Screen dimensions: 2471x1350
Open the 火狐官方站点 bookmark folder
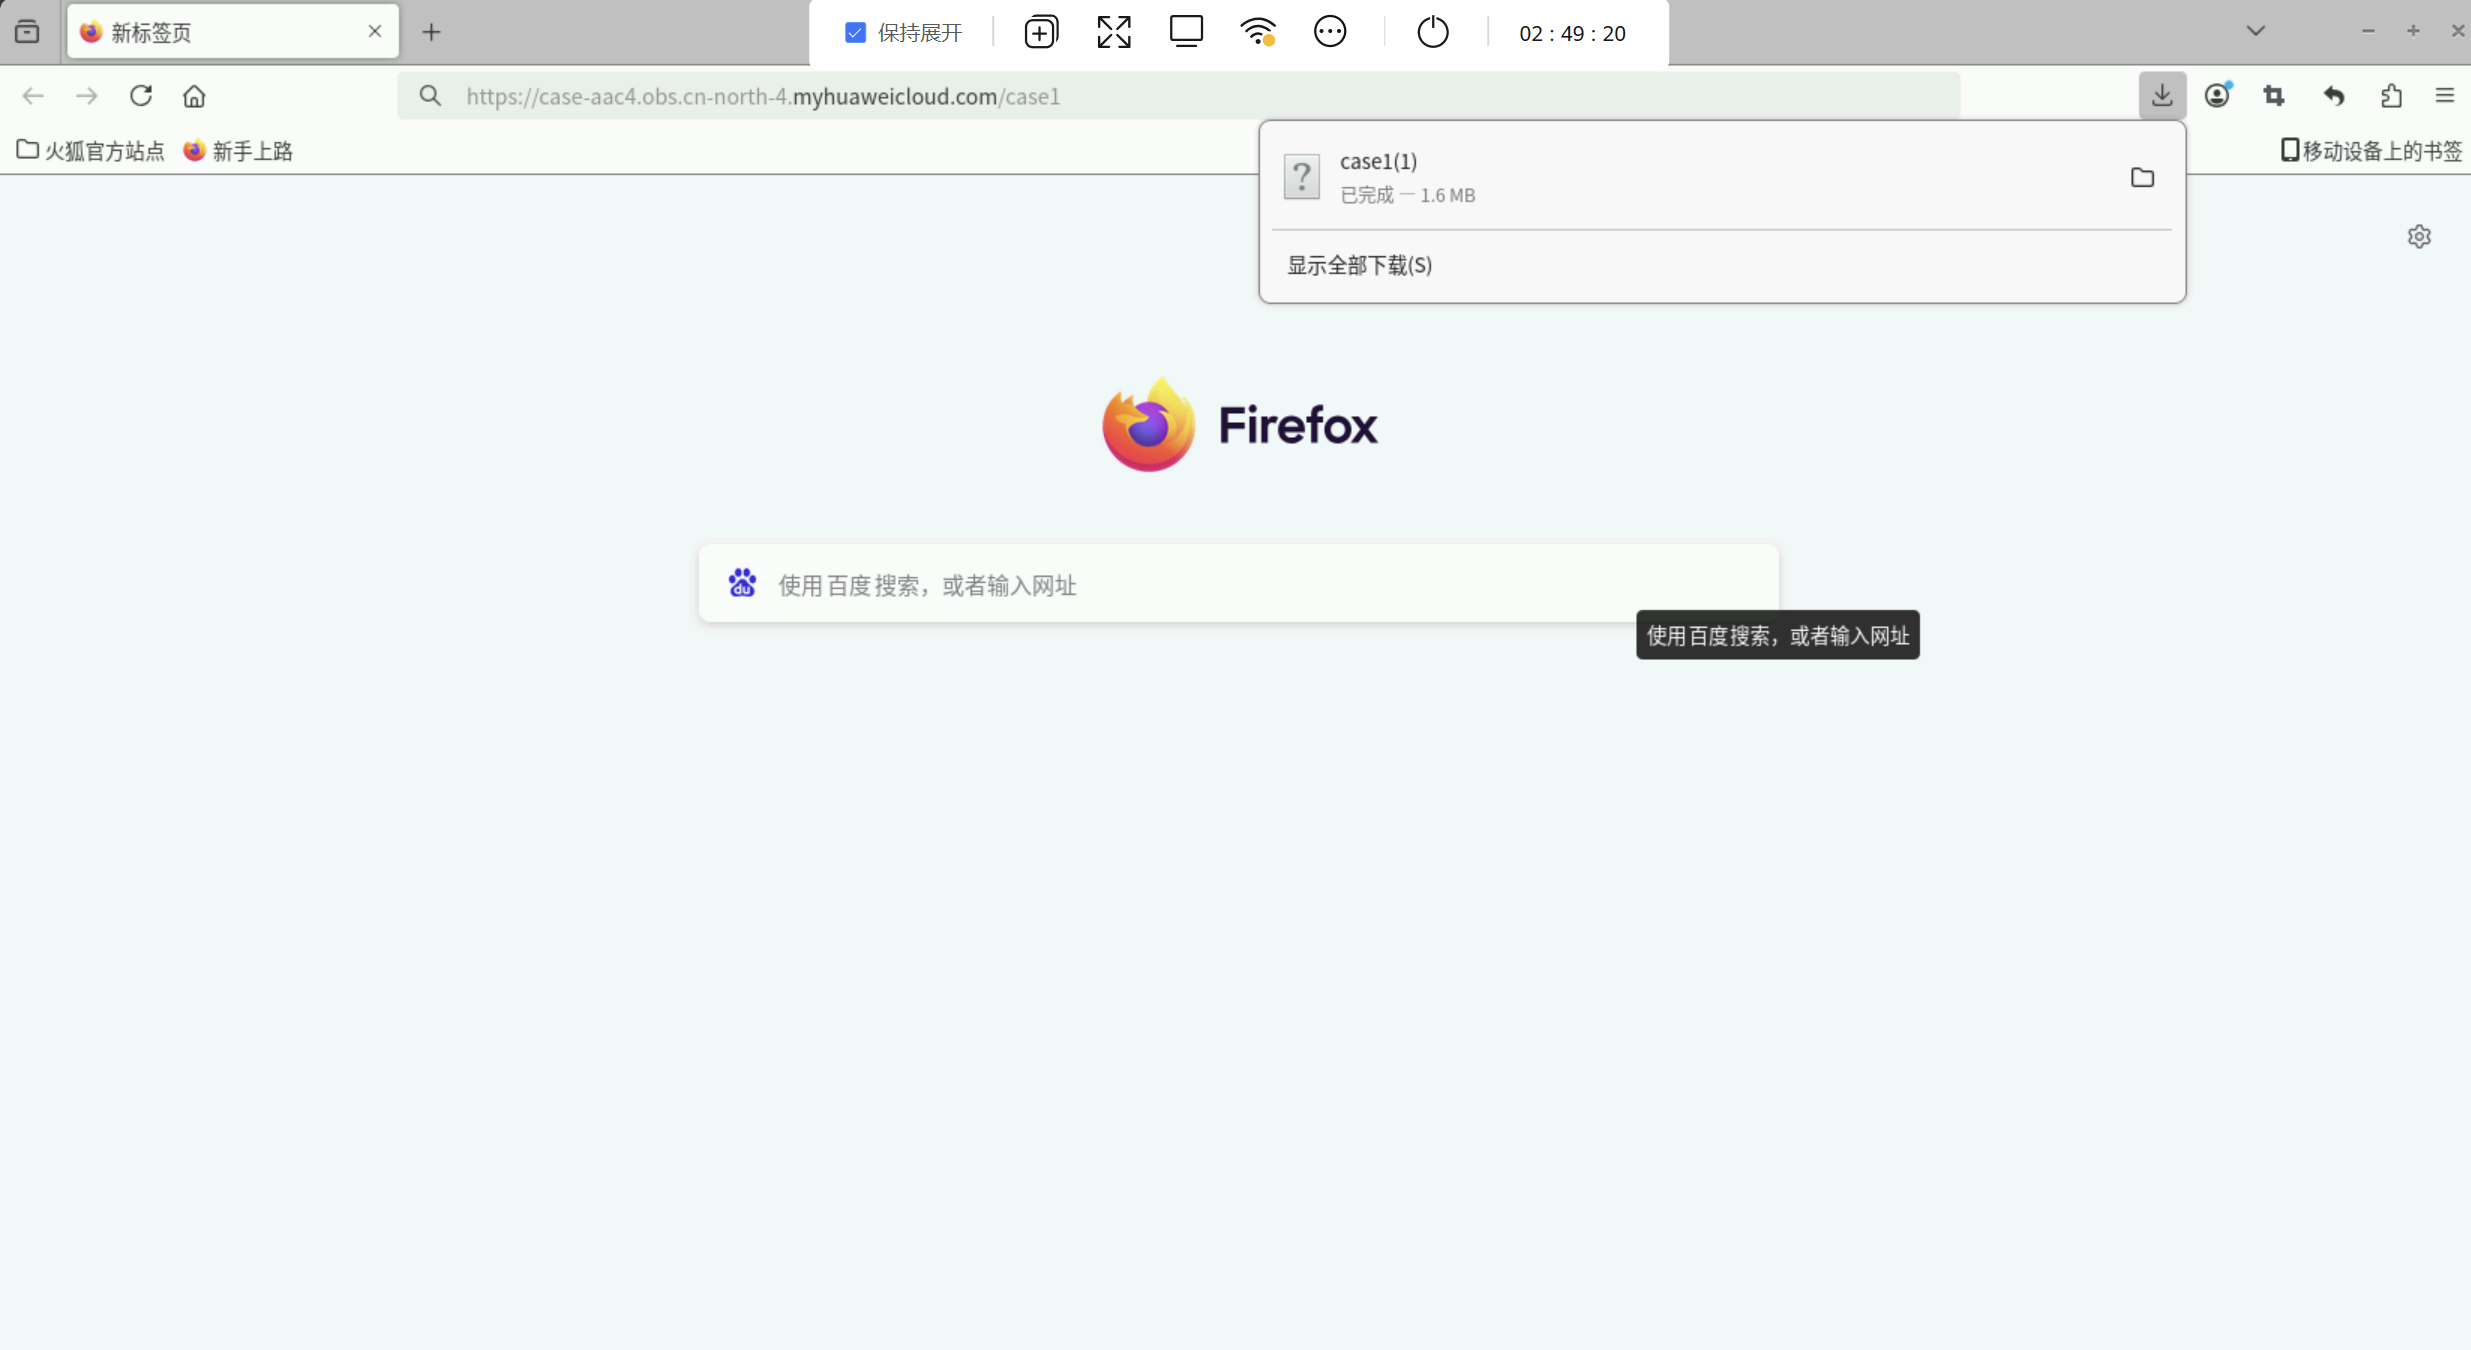91,151
